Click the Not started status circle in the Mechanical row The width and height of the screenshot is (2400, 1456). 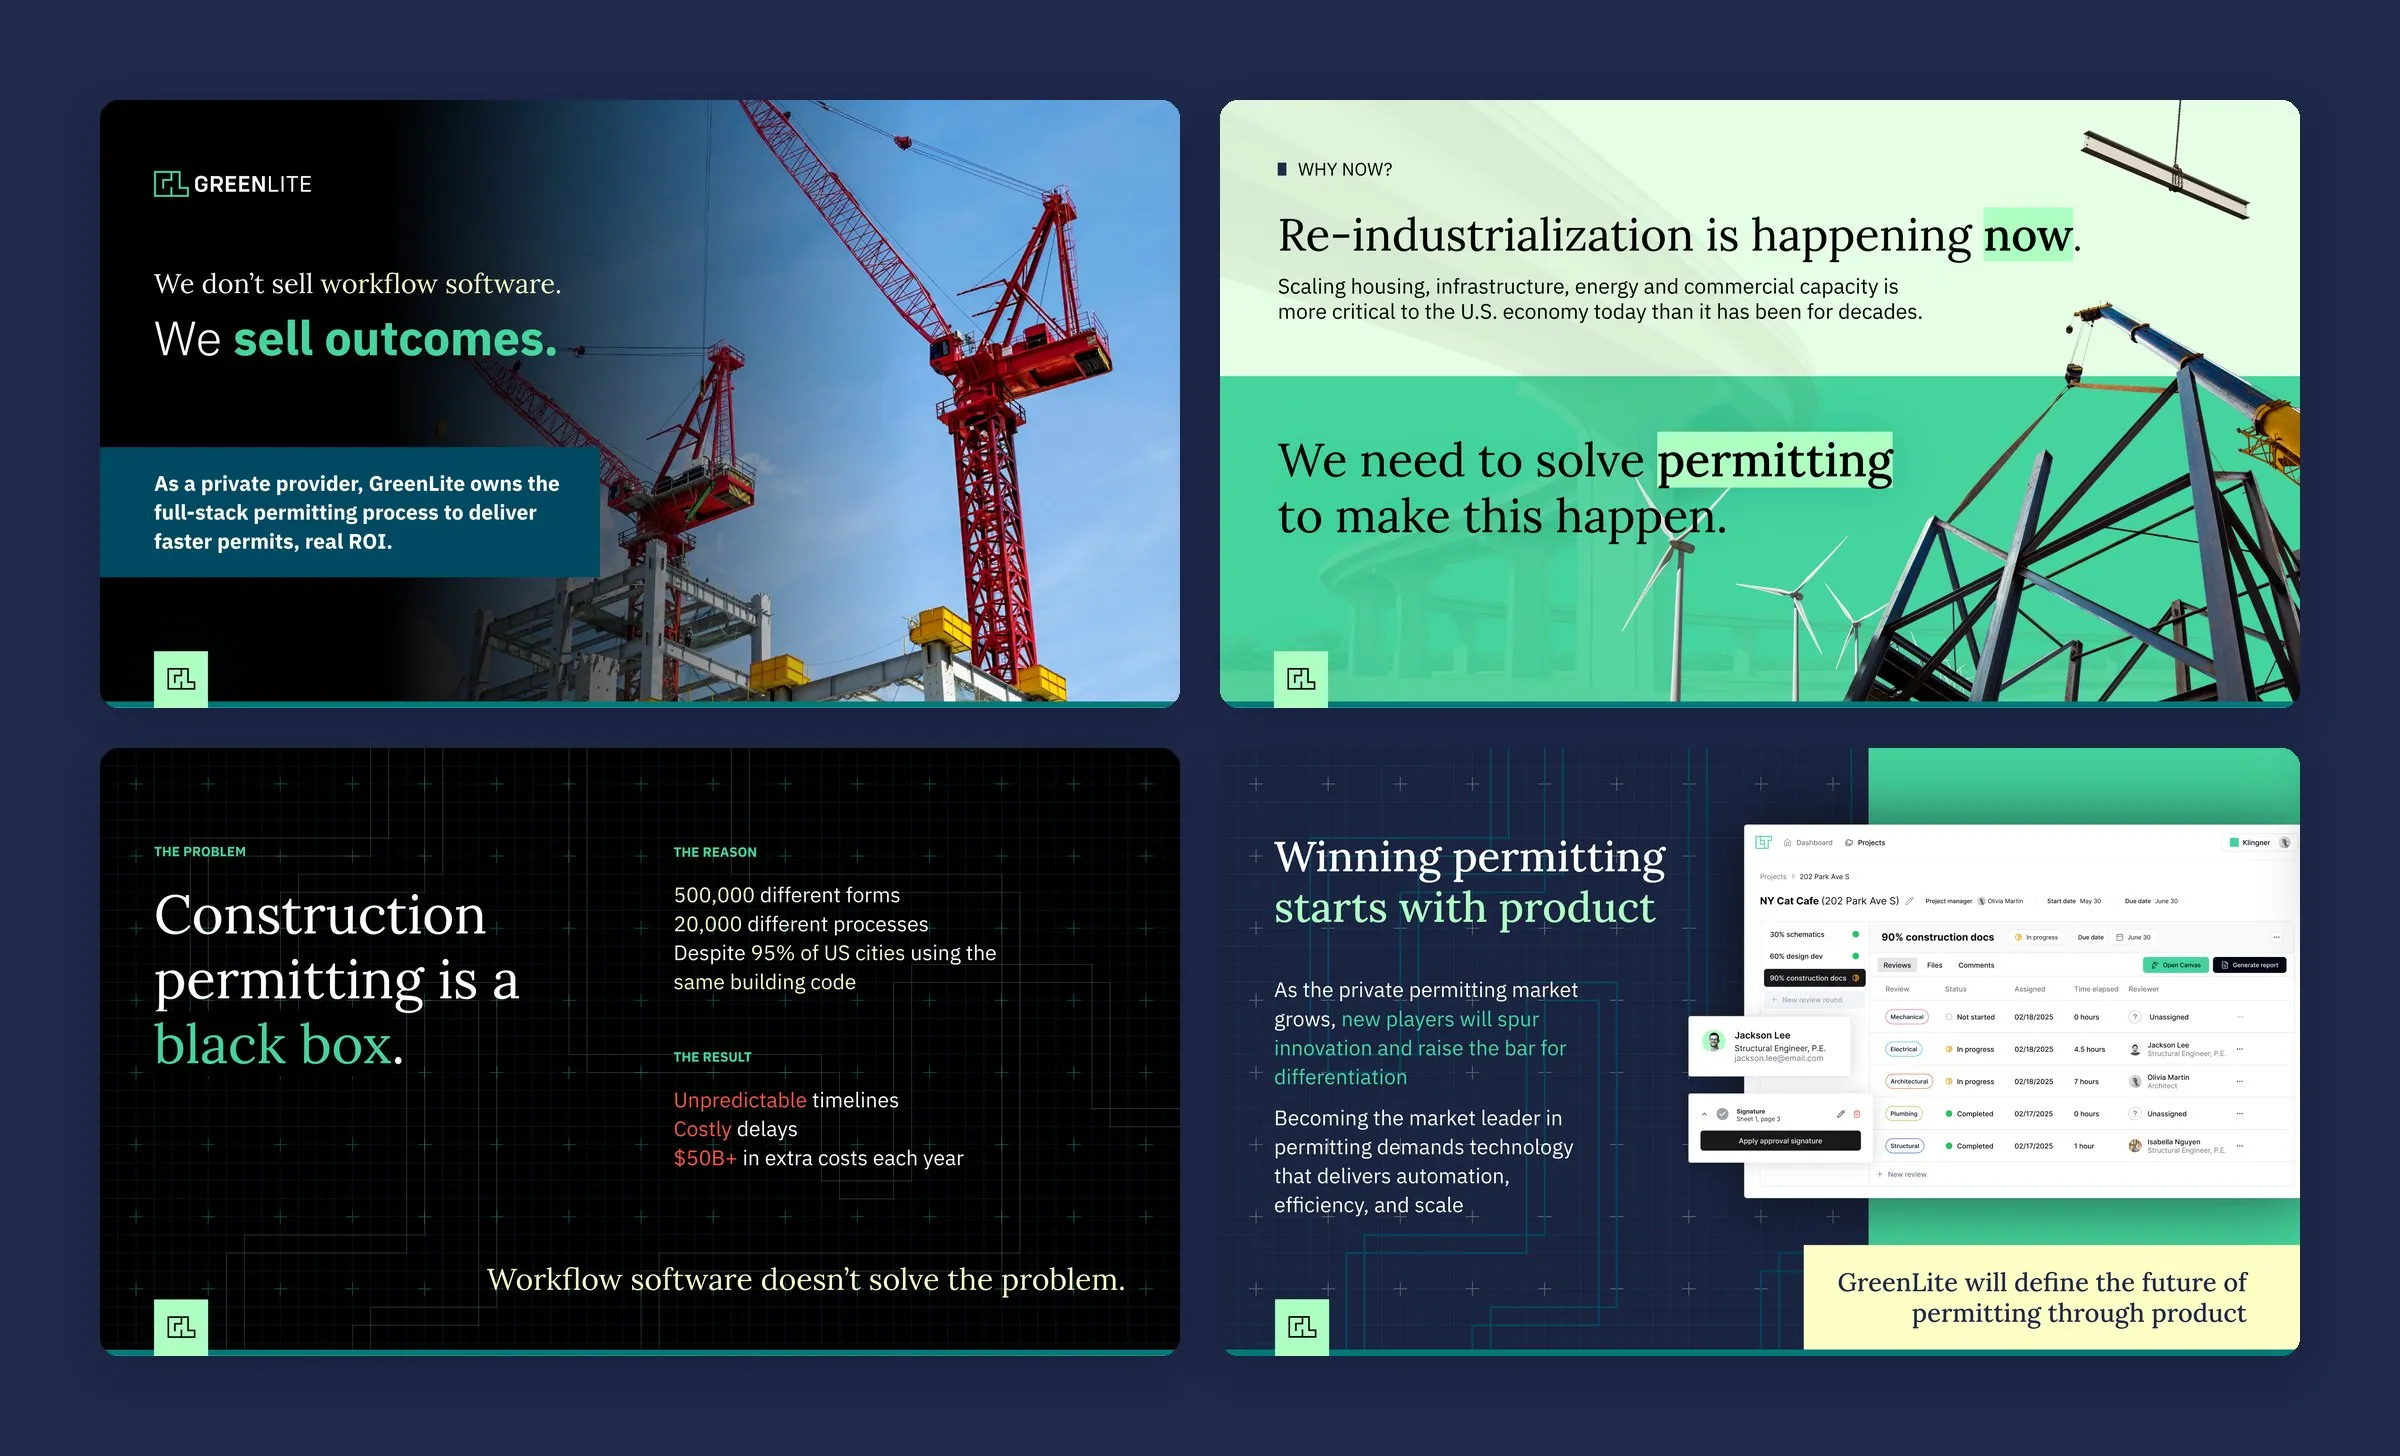point(1949,1017)
